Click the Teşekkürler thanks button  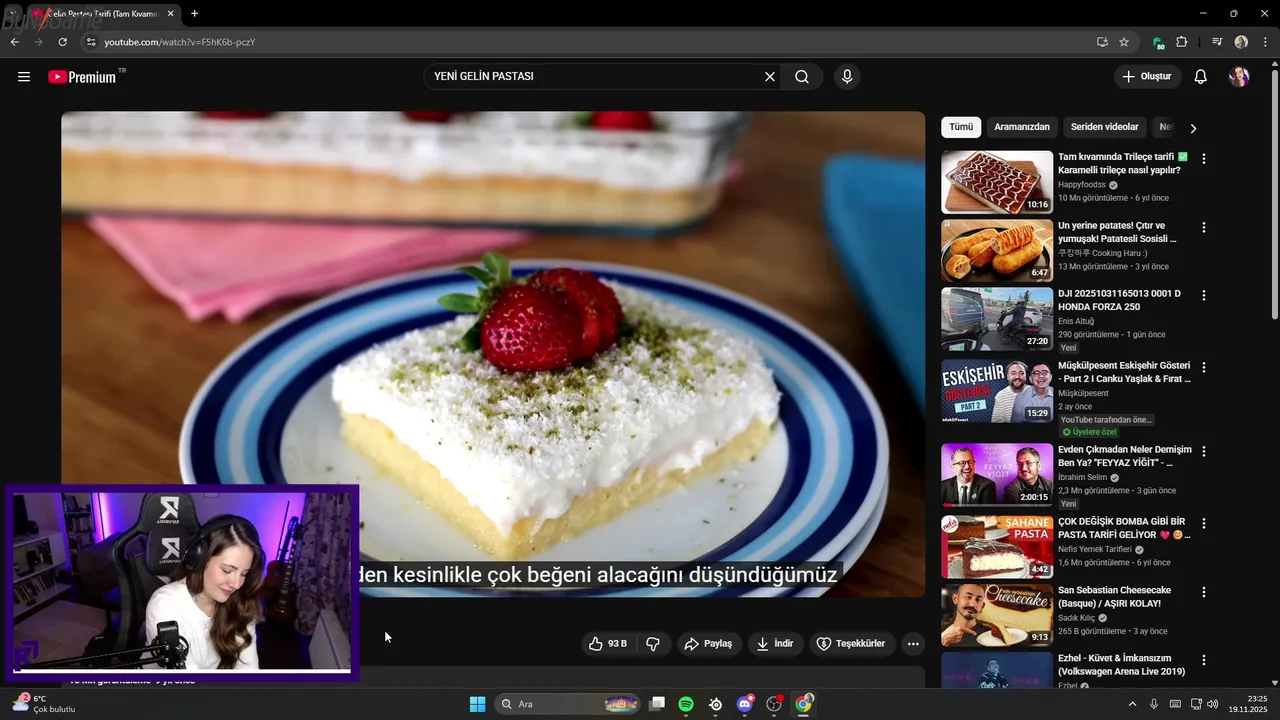(851, 644)
